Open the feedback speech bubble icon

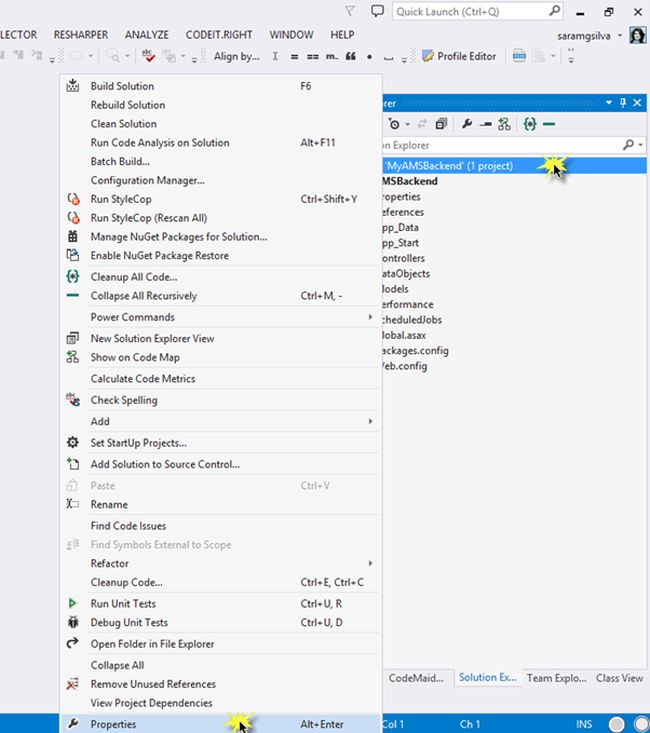tap(377, 11)
